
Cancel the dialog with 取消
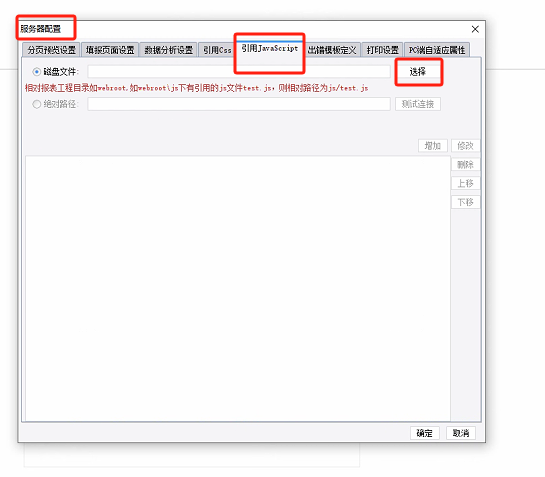click(461, 433)
